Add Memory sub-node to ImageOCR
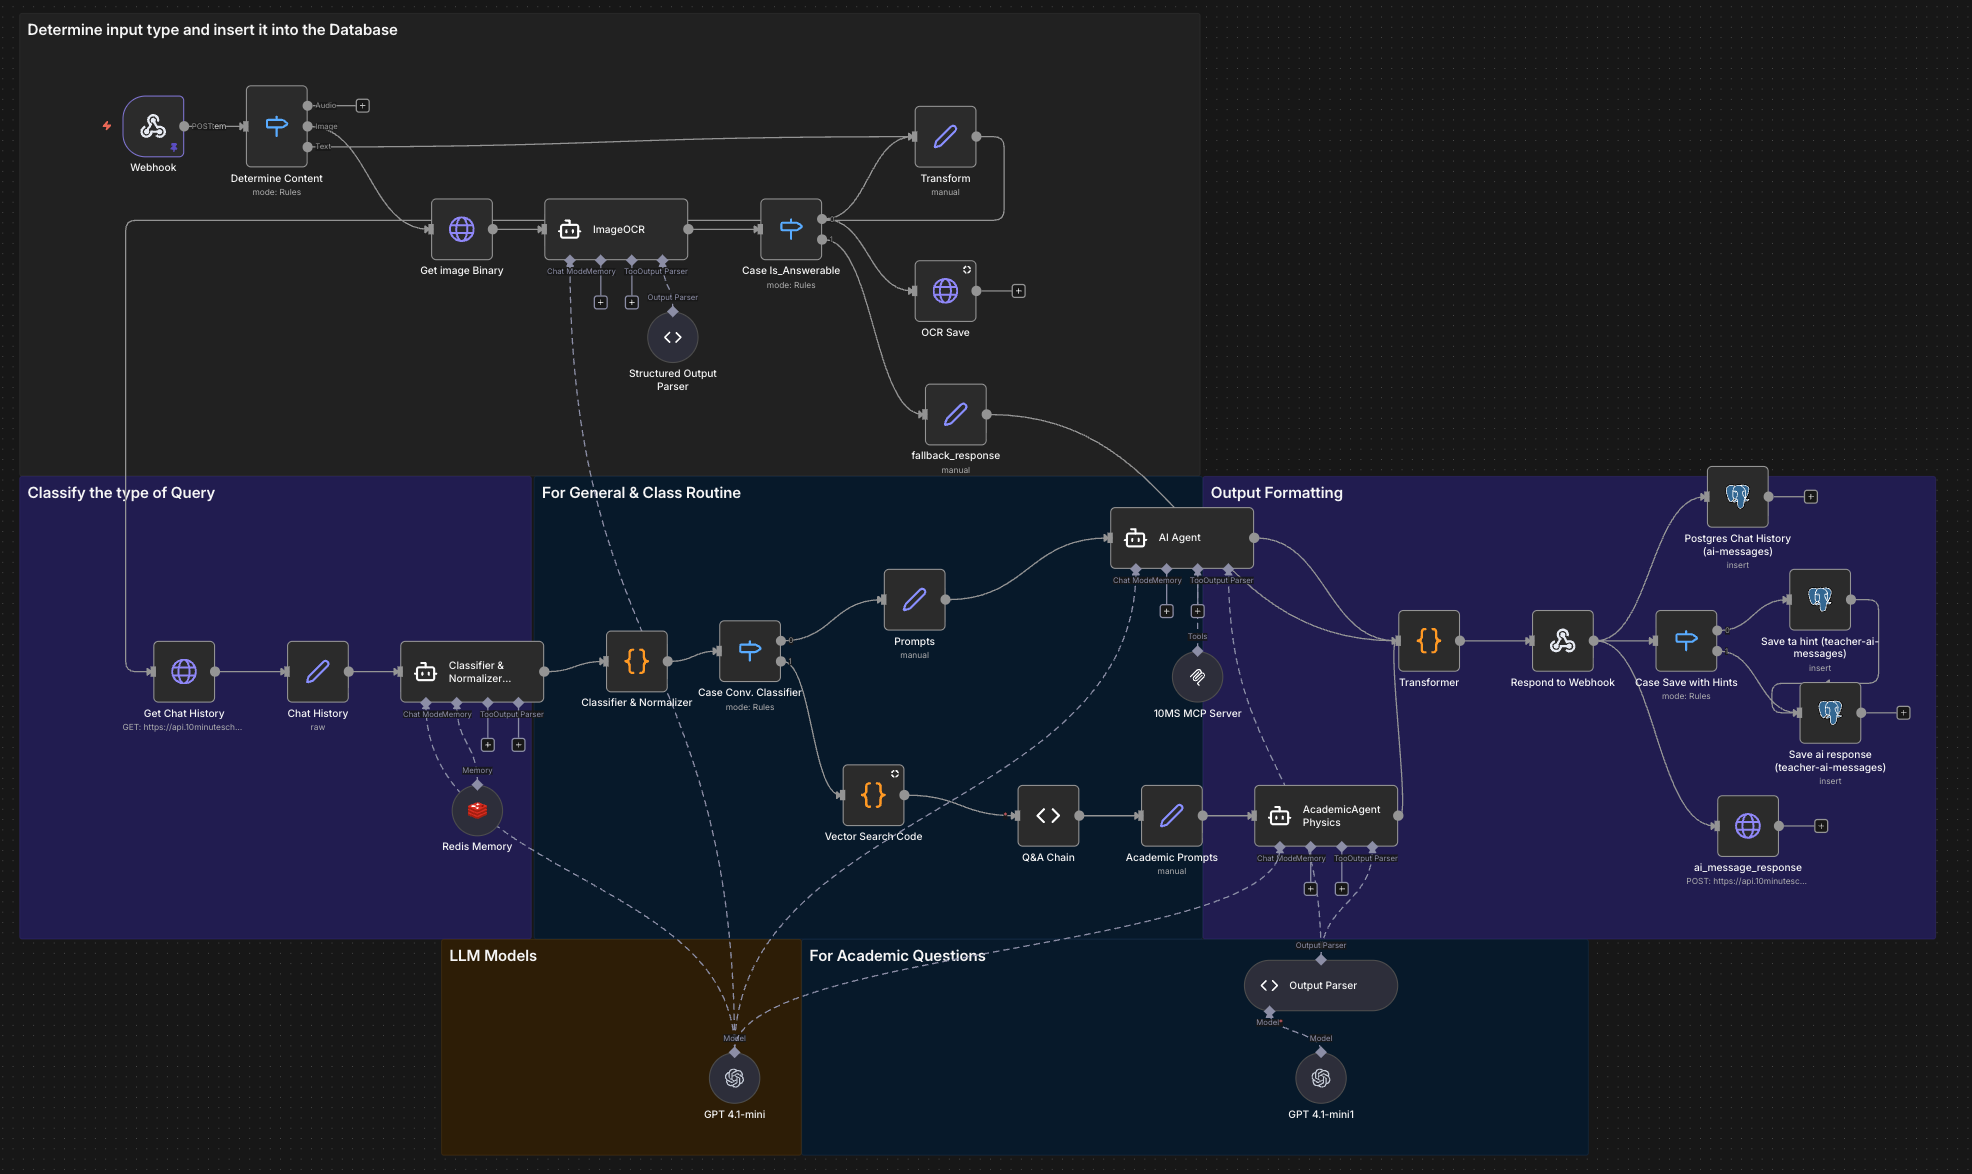The width and height of the screenshot is (1972, 1174). click(x=601, y=303)
